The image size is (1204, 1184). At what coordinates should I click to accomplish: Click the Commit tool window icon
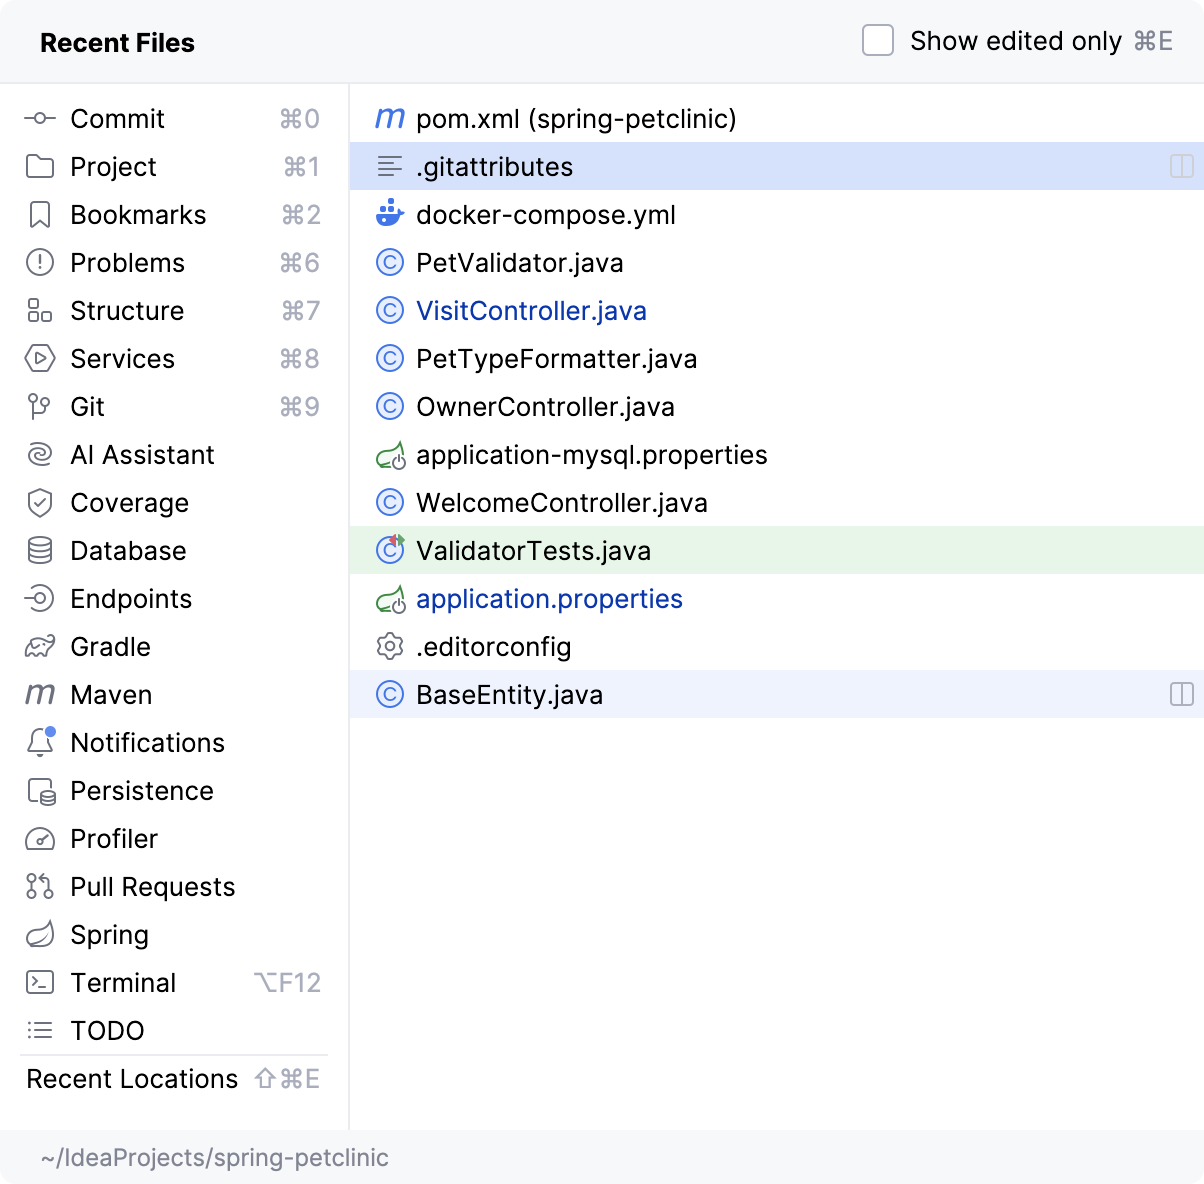[40, 119]
